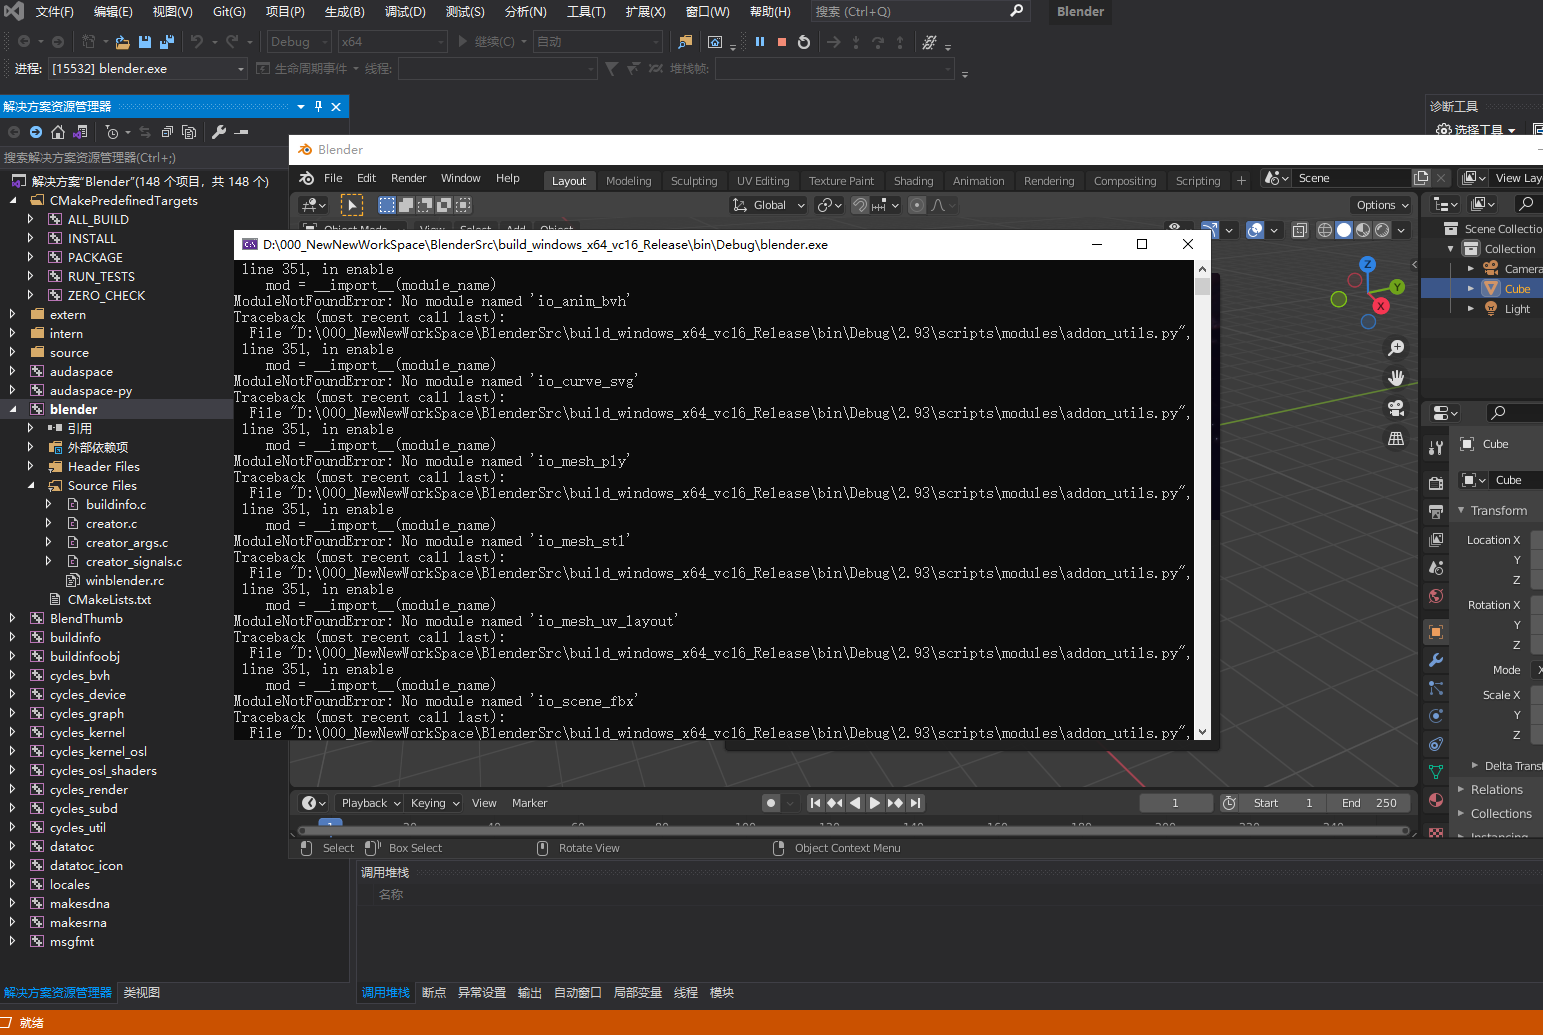Open Global transform orientation dropdown

[x=768, y=205]
